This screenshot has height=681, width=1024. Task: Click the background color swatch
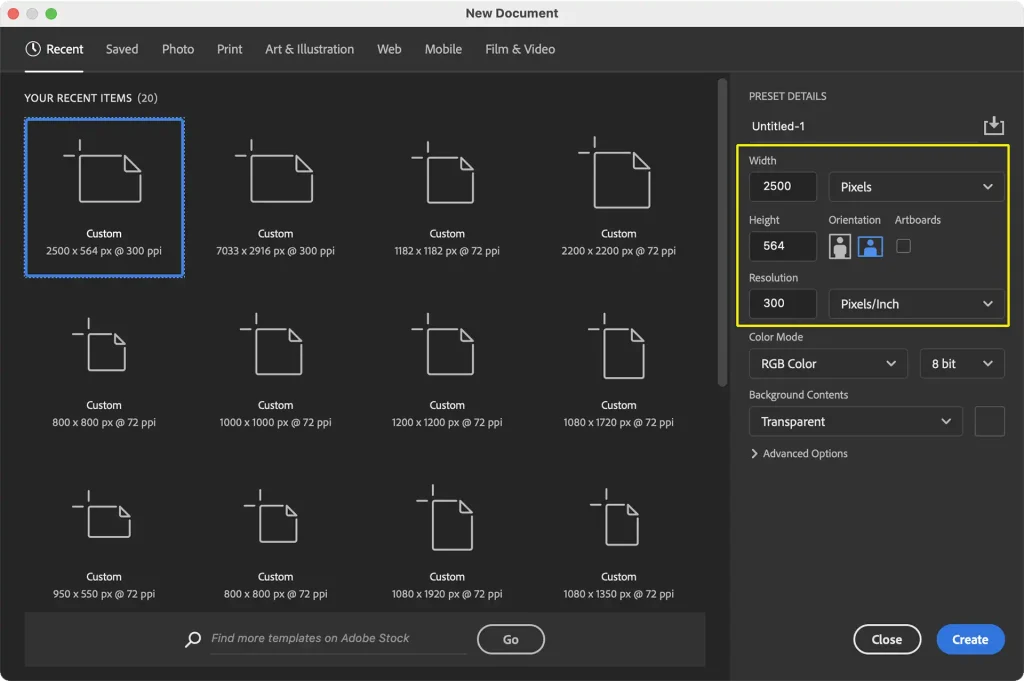989,422
